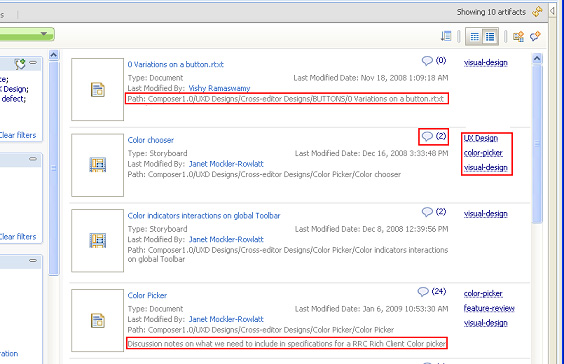Click color-picker tag of Color Picker document

tap(483, 294)
